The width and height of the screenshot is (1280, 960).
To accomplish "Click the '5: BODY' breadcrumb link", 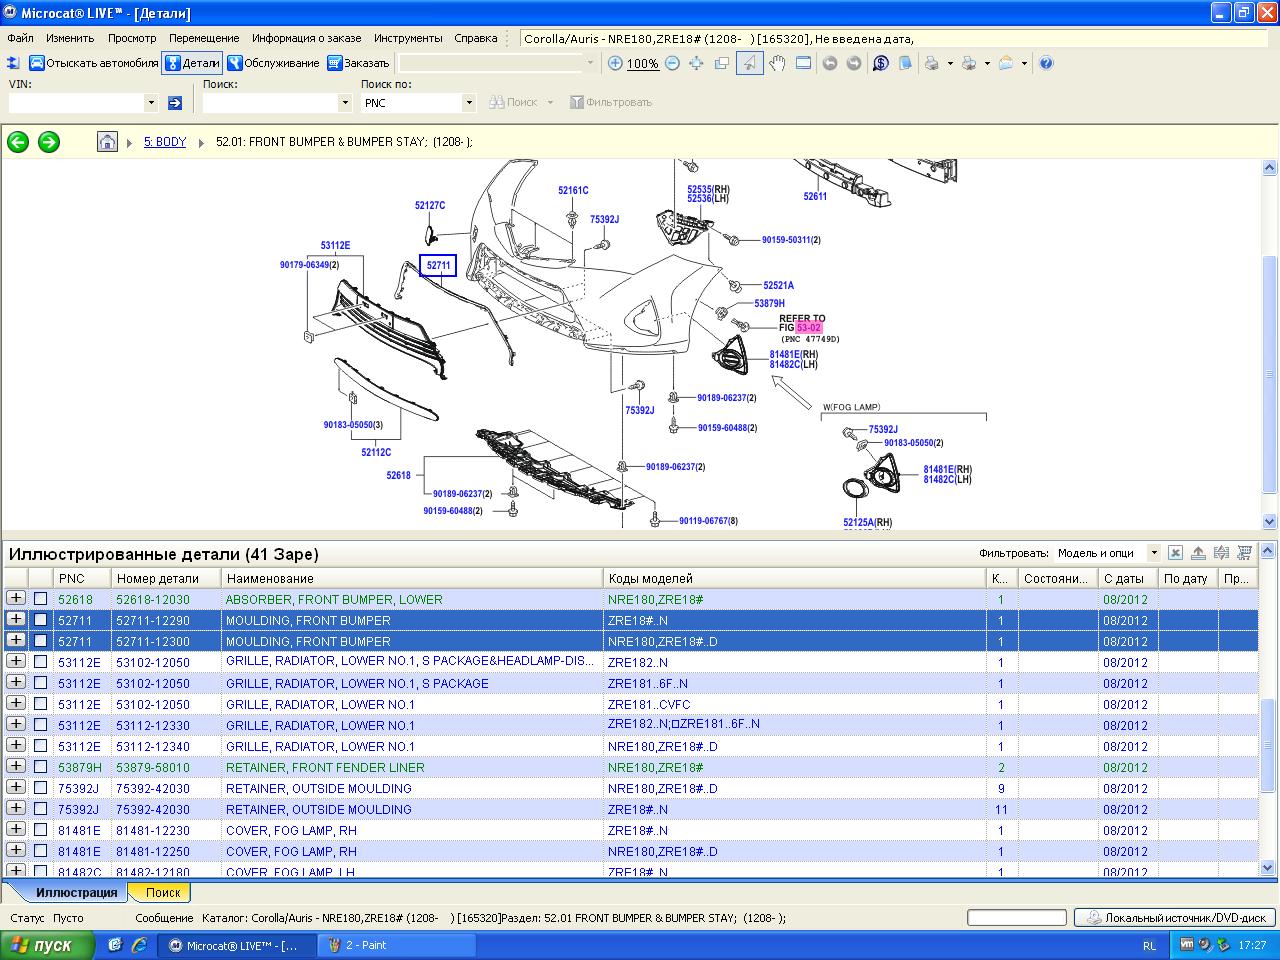I will 165,142.
